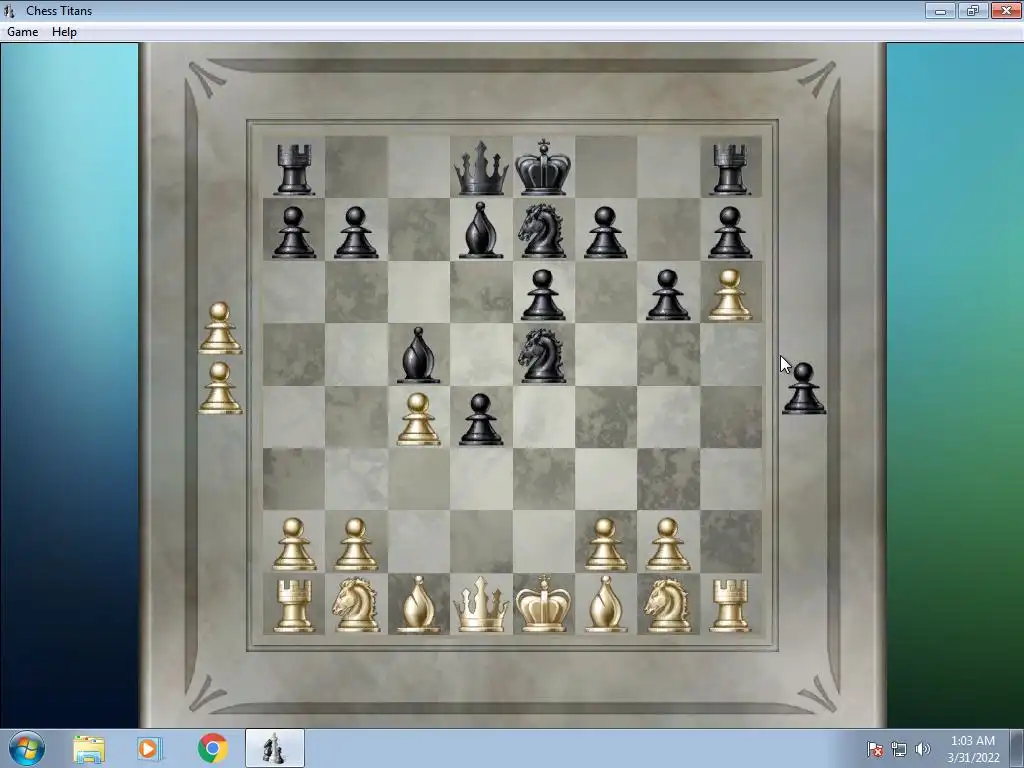Select the white pawn on h6
1024x768 pixels.
click(730, 295)
